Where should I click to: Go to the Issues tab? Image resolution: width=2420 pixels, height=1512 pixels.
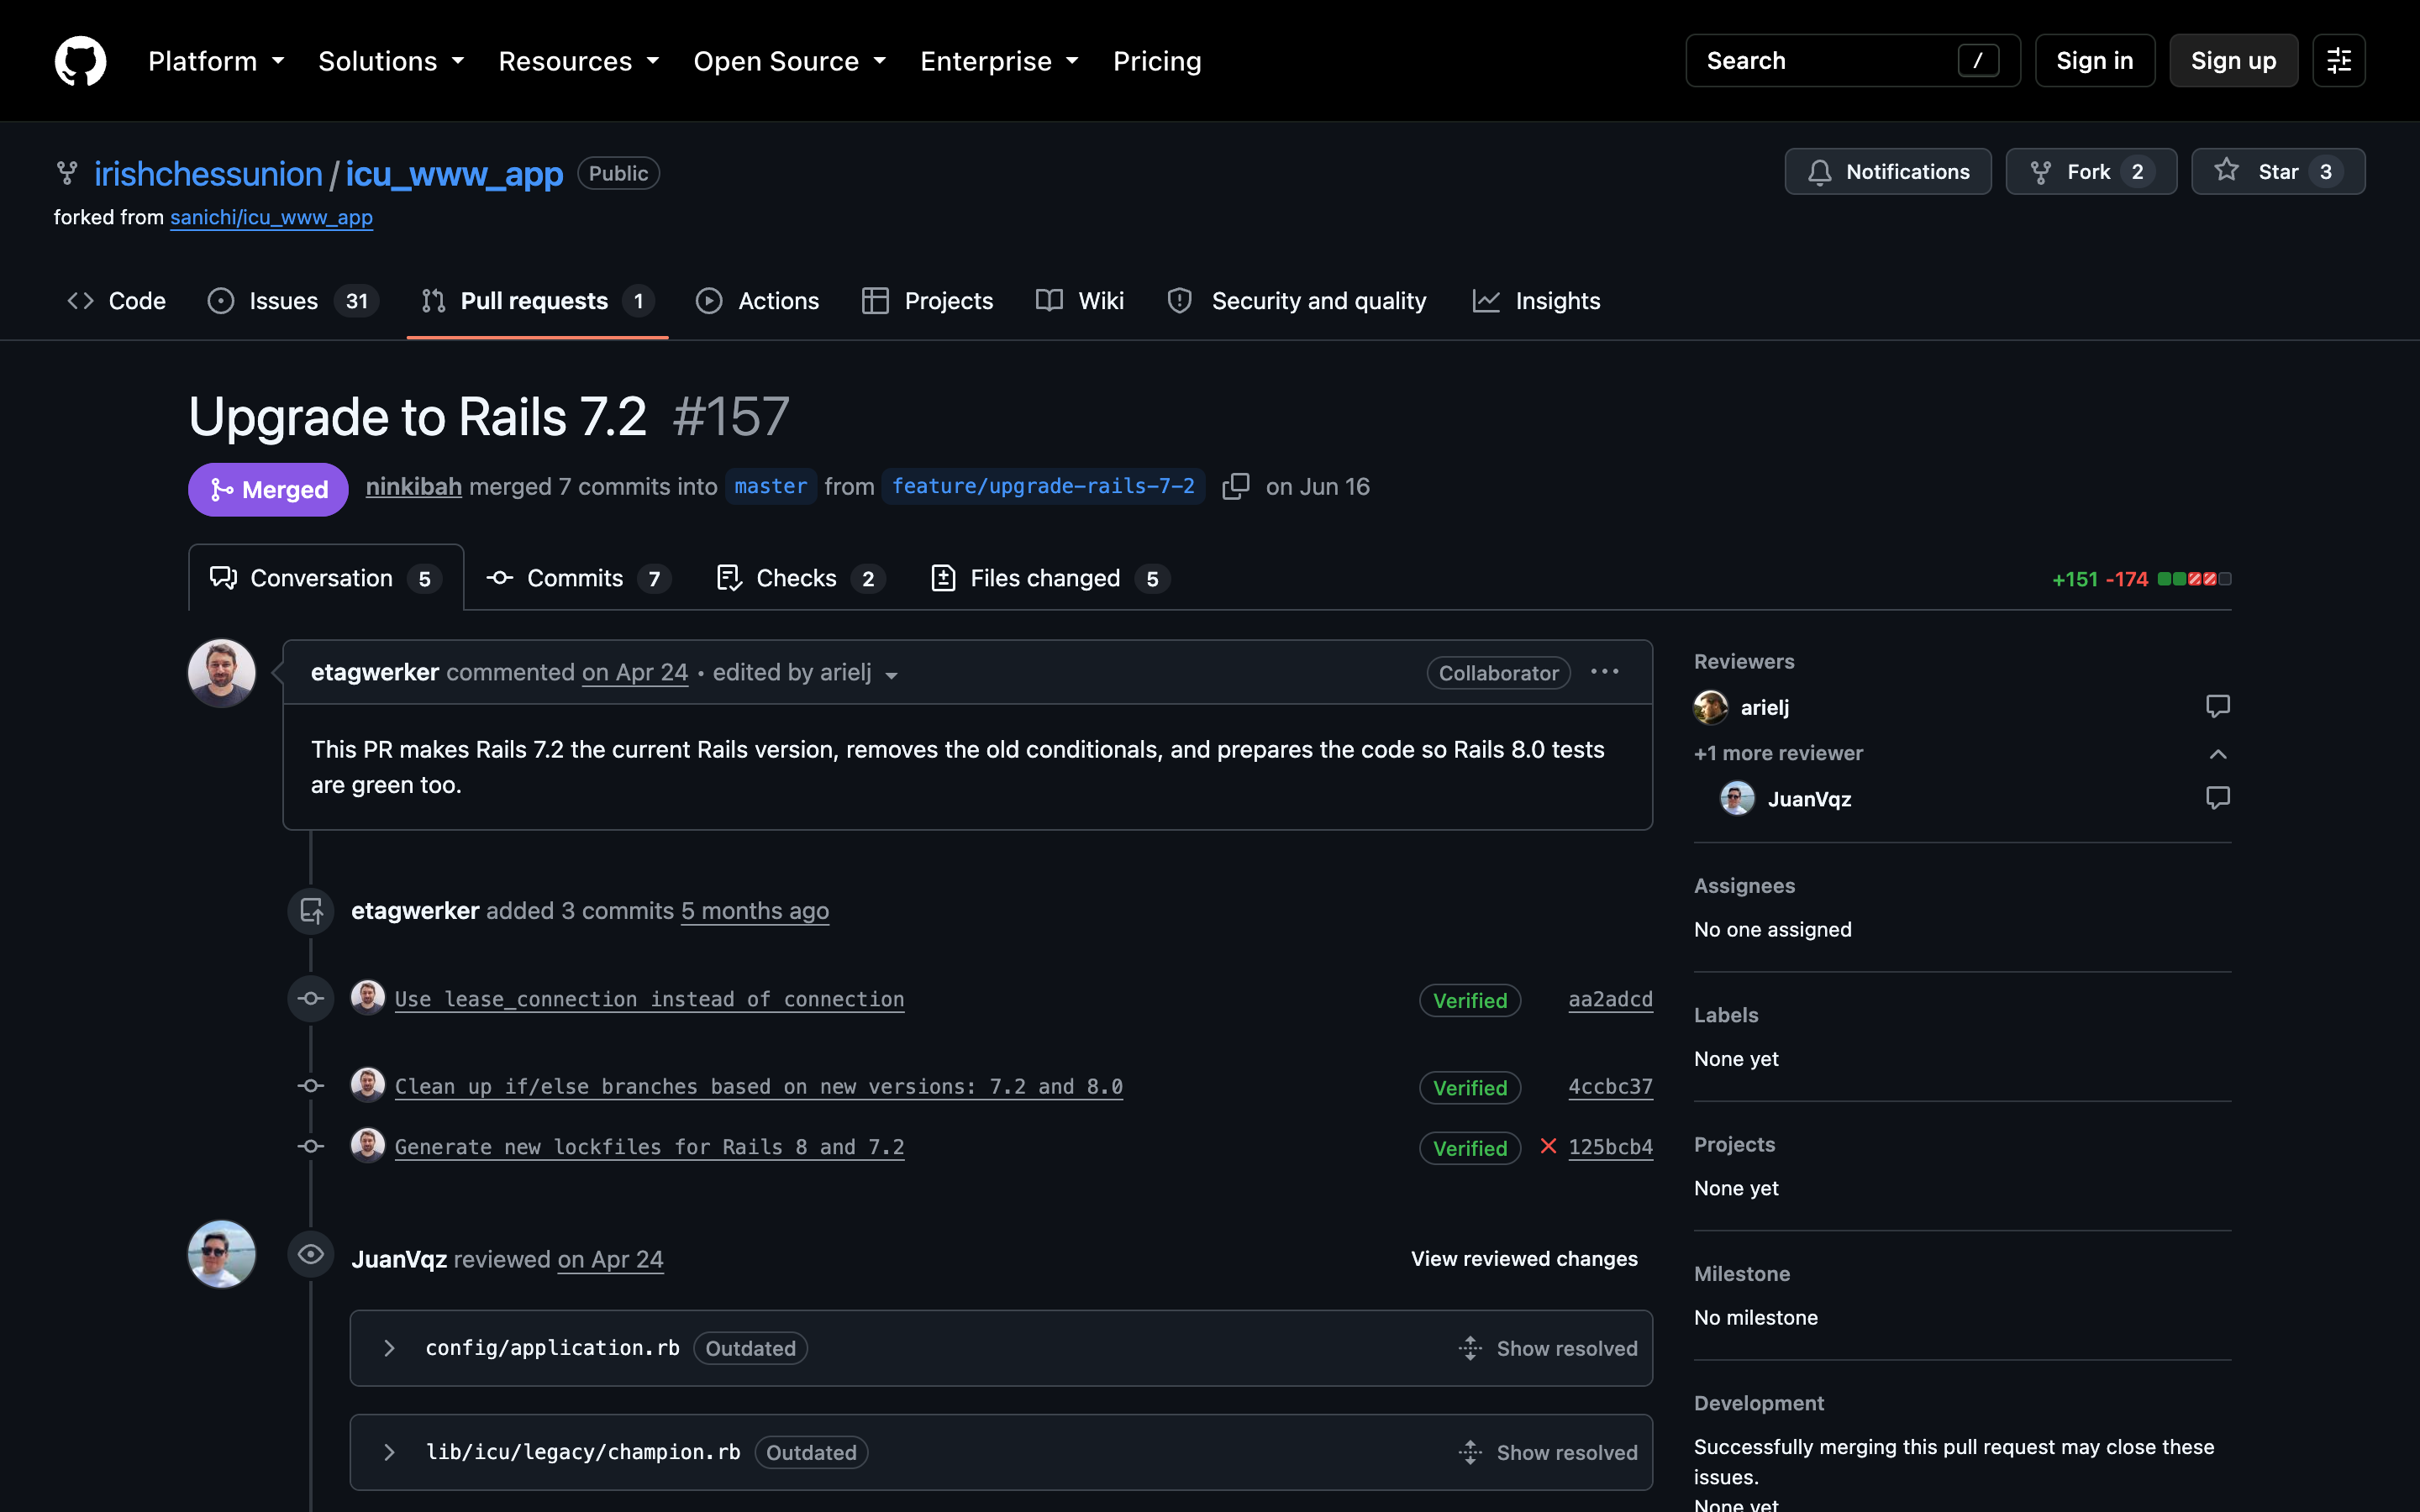[x=293, y=301]
